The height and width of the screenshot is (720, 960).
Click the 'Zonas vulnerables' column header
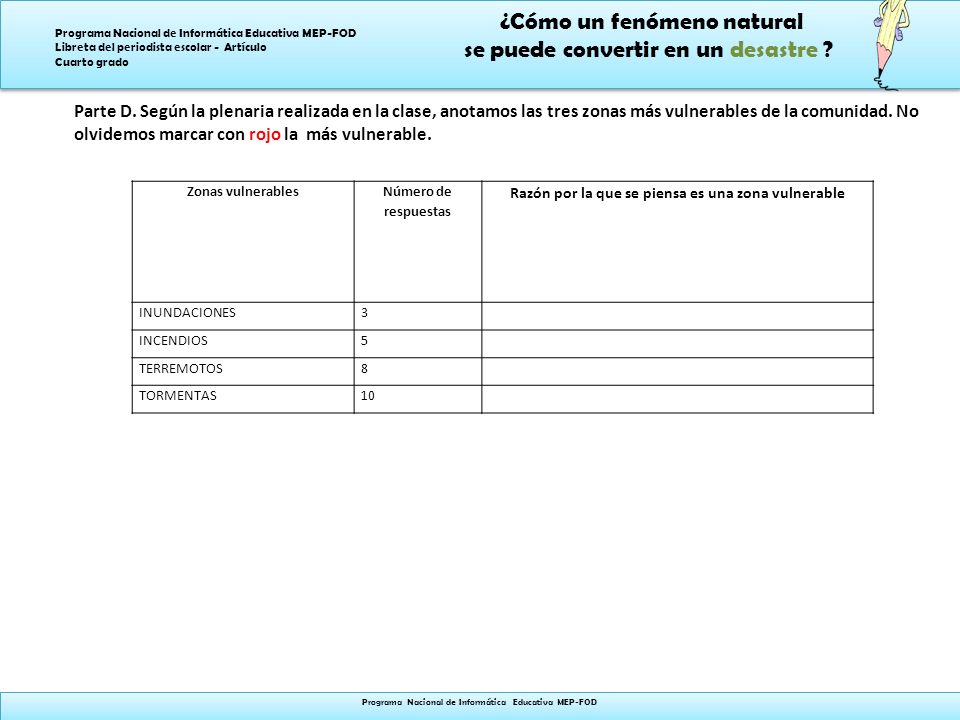click(243, 241)
